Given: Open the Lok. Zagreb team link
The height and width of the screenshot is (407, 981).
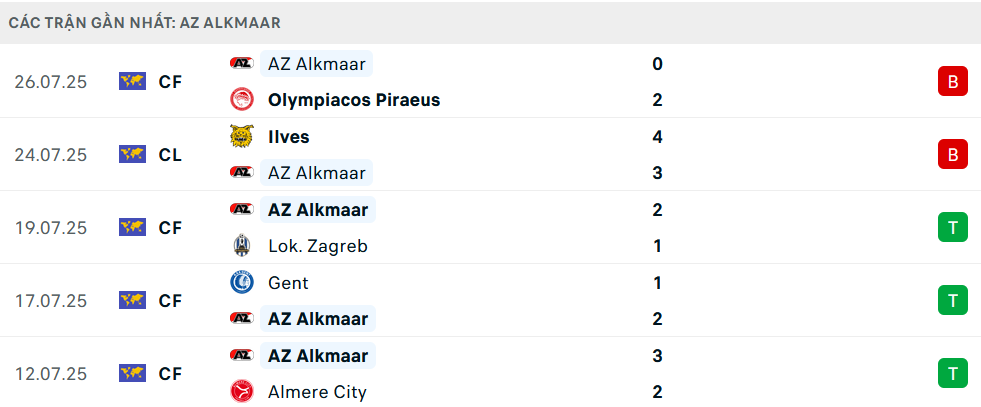Looking at the screenshot, I should [x=318, y=246].
